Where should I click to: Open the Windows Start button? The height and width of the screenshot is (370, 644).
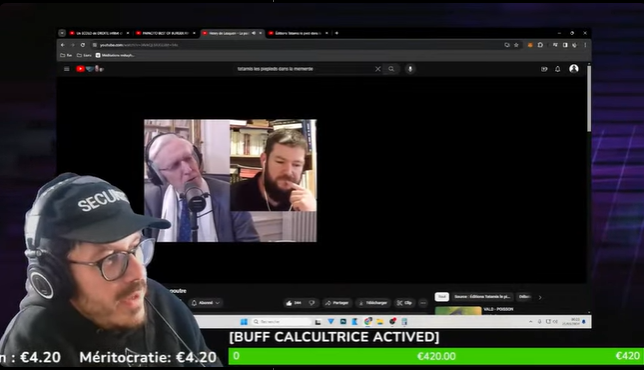click(x=244, y=322)
